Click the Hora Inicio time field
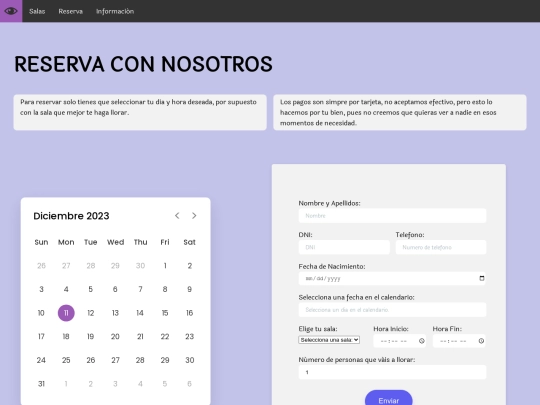 tap(399, 341)
